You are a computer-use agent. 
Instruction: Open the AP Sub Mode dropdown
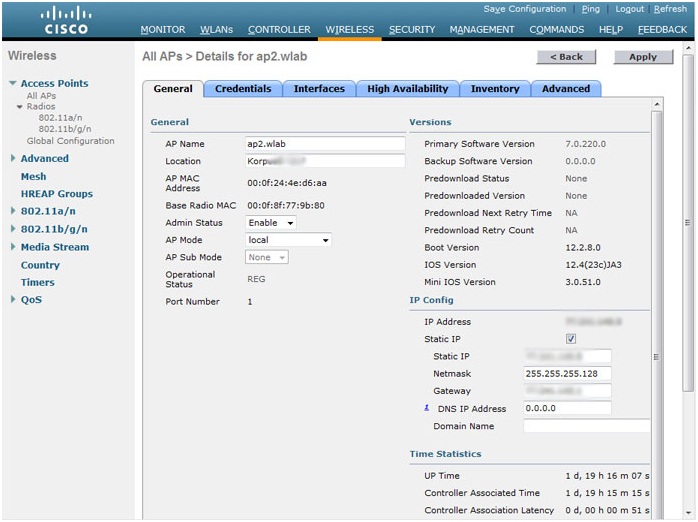pyautogui.click(x=267, y=258)
